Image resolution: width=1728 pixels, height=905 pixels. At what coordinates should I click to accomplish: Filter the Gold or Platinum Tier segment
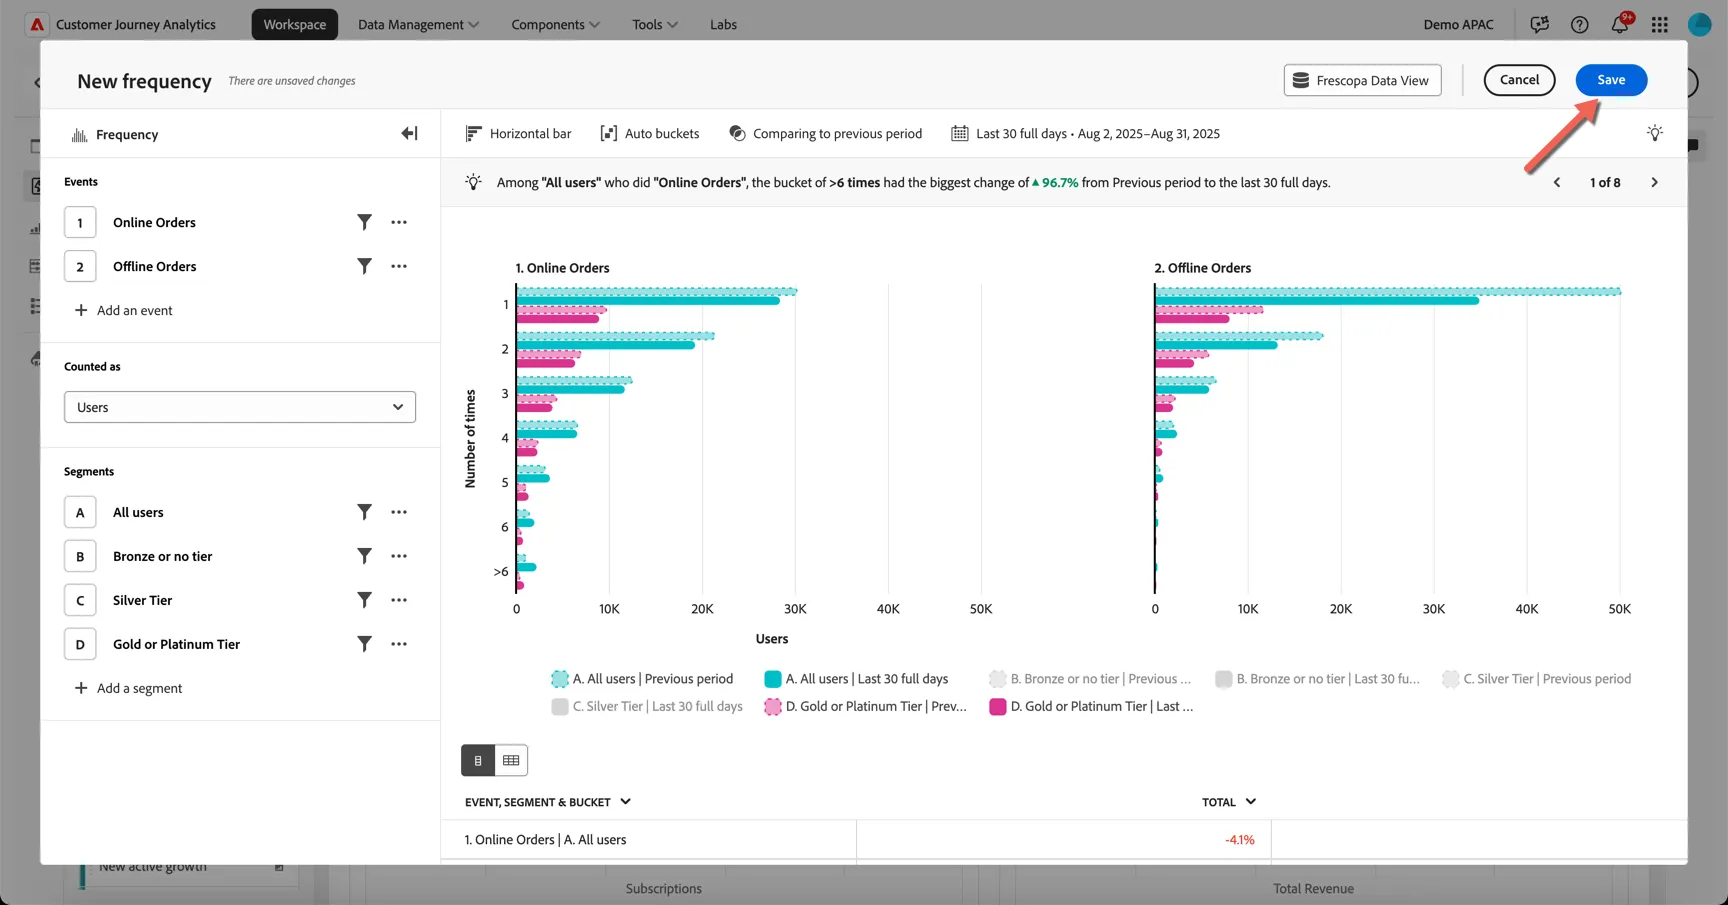tap(365, 644)
